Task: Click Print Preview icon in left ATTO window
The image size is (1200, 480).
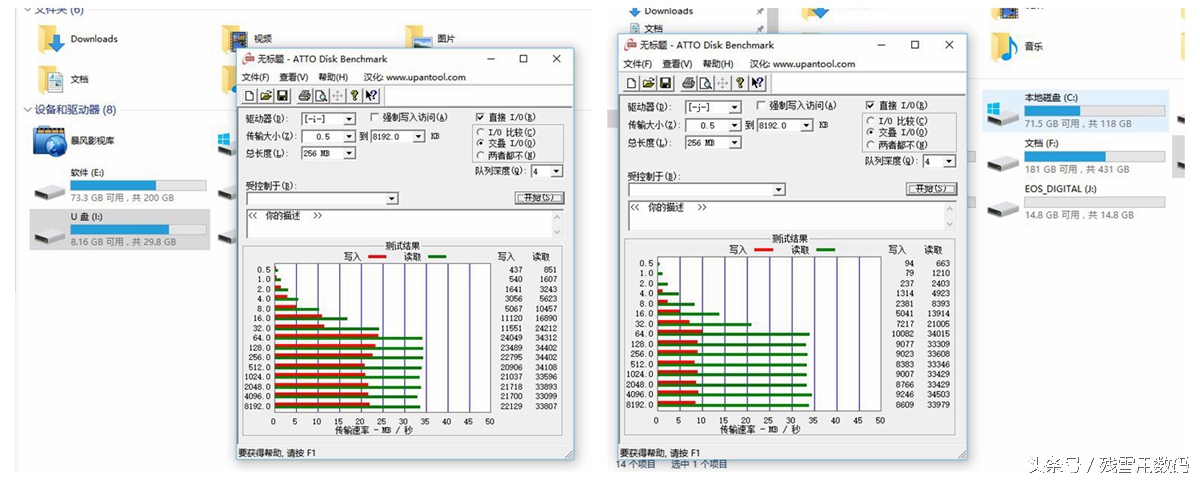Action: (x=320, y=96)
